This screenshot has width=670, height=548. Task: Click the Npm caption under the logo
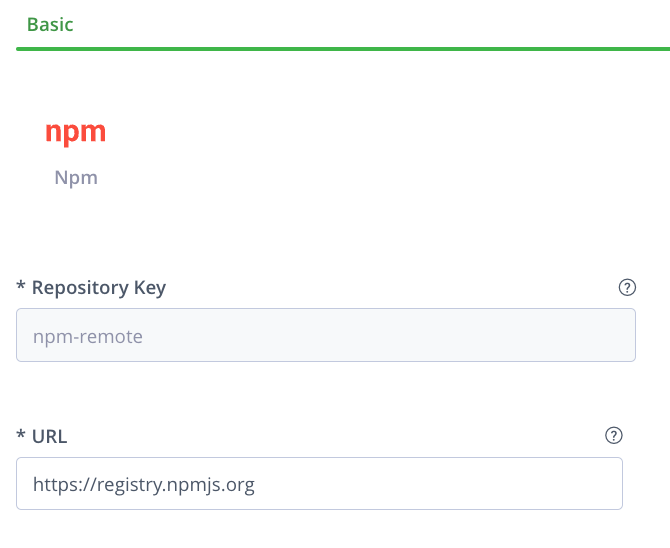[x=76, y=178]
